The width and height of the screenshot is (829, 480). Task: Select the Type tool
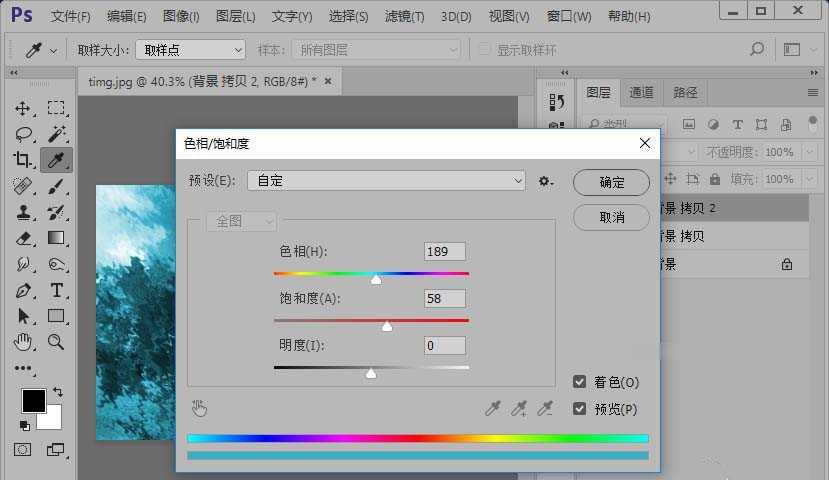pos(56,290)
